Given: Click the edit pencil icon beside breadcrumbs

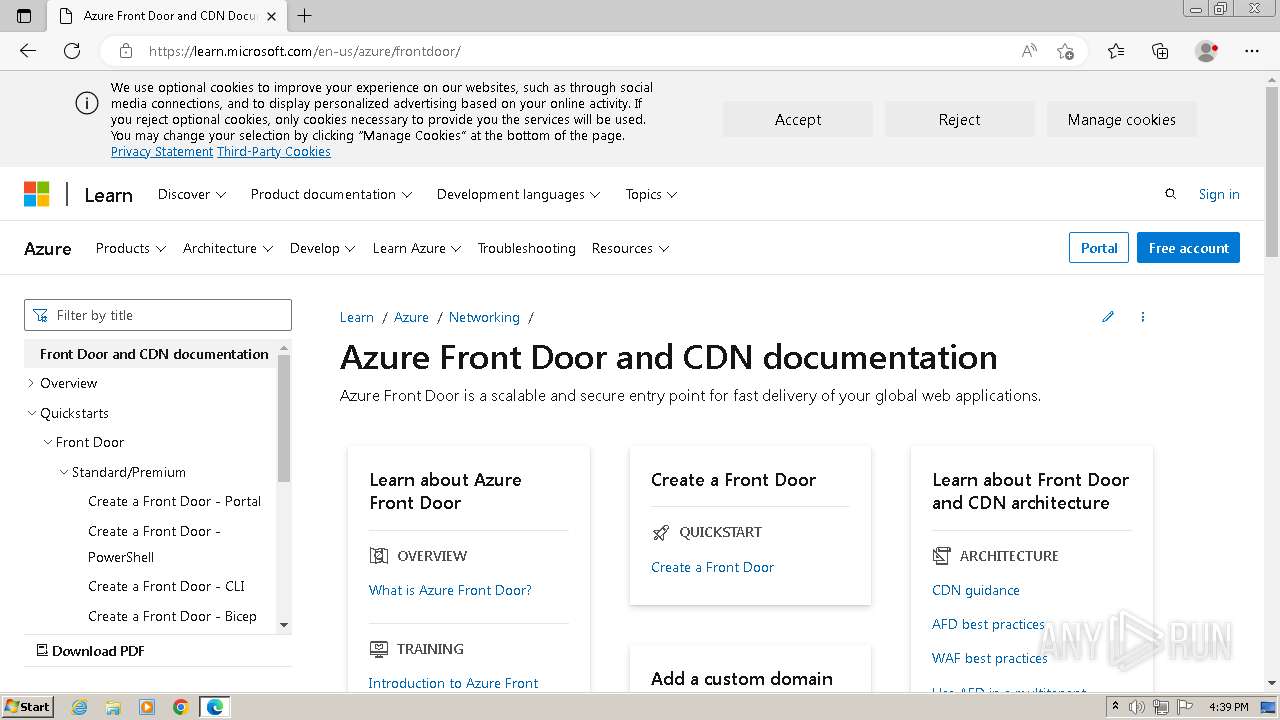Looking at the screenshot, I should (1108, 317).
